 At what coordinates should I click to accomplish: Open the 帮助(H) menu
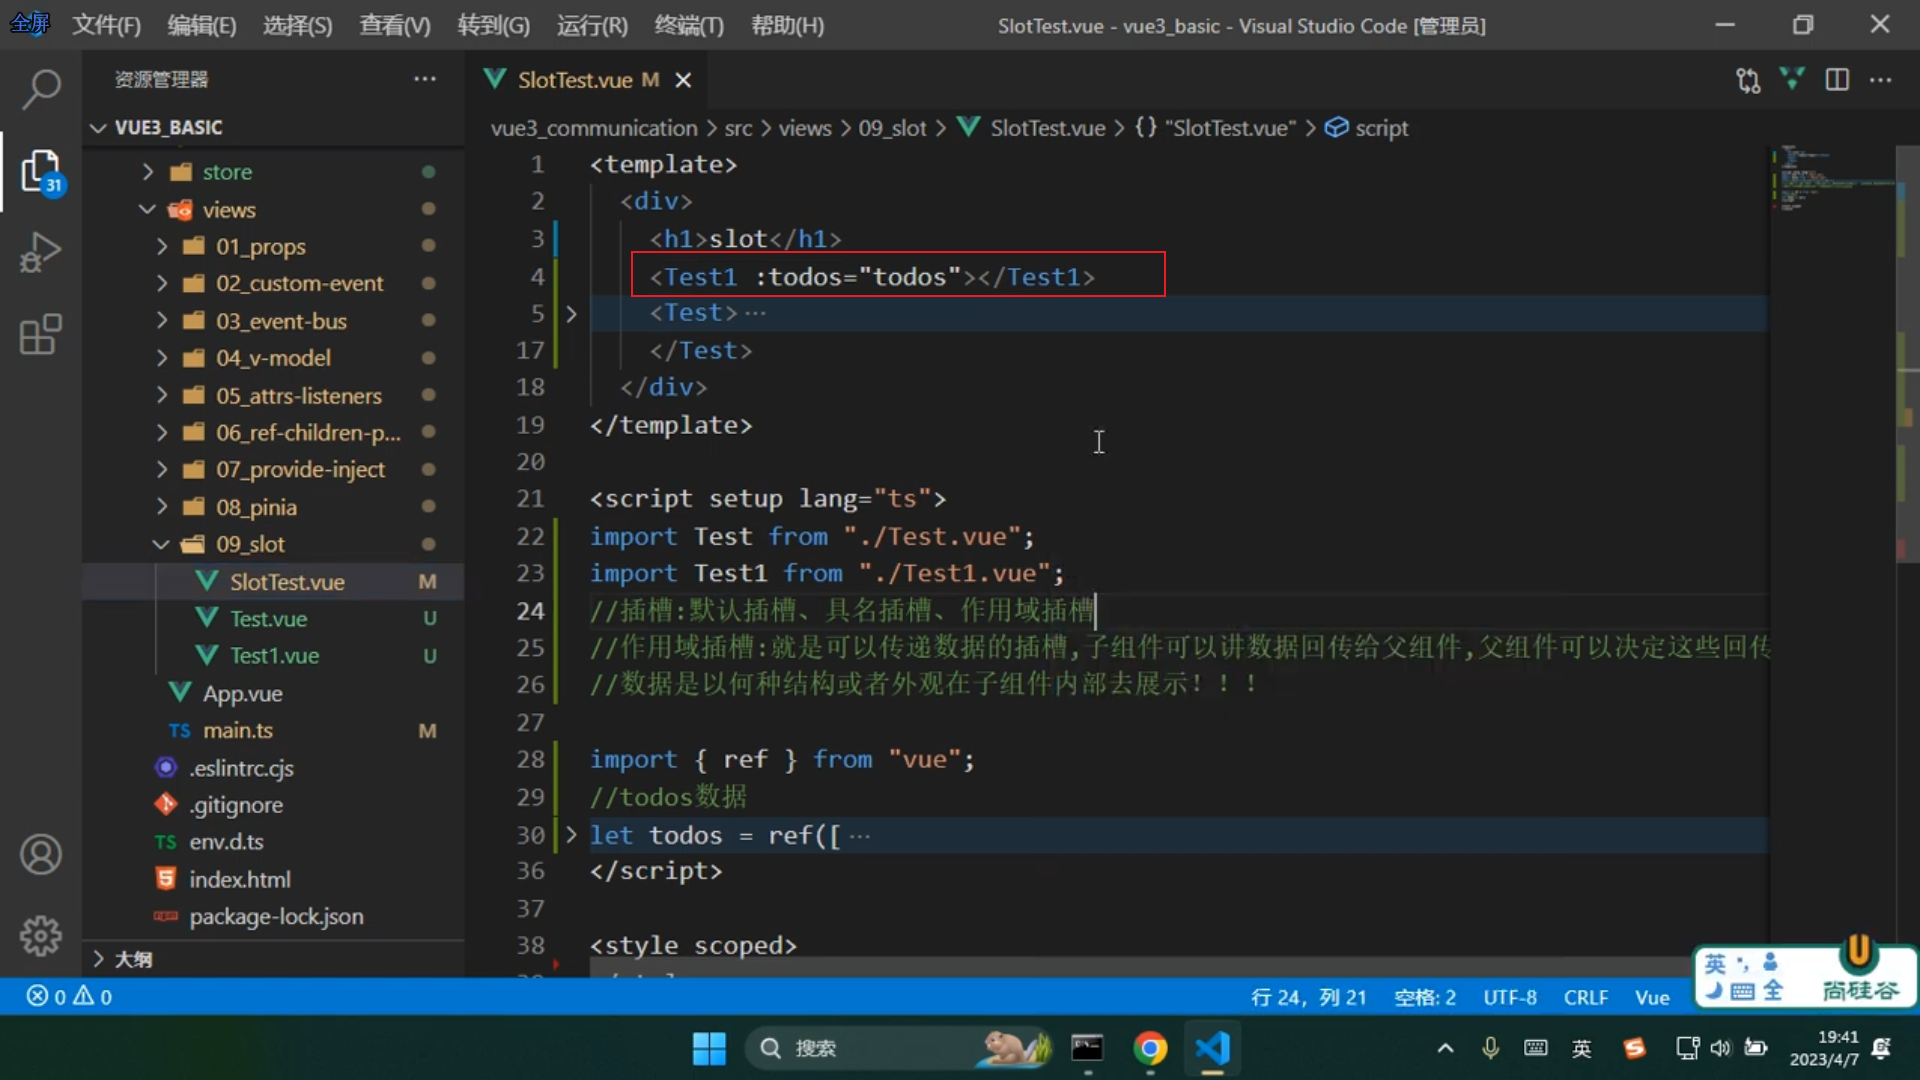click(787, 25)
